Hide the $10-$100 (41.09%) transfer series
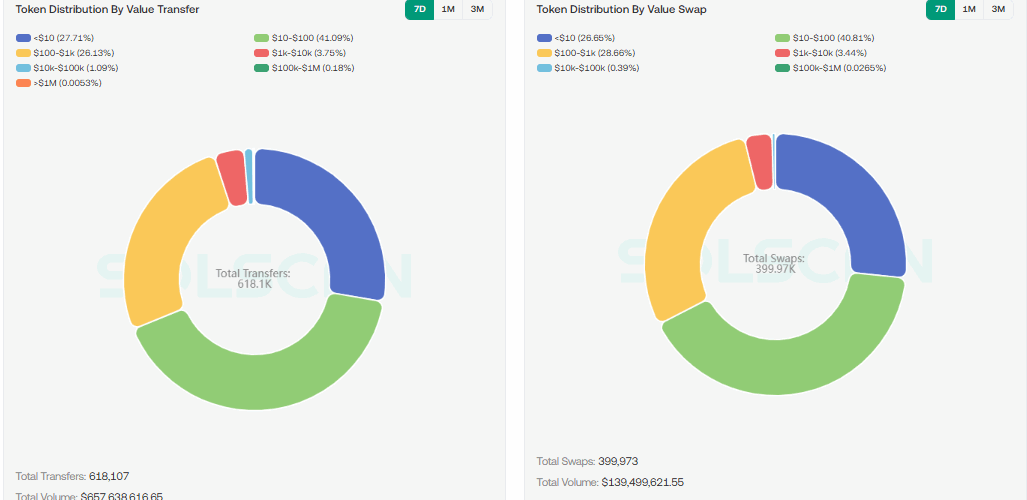The image size is (1027, 500). pyautogui.click(x=312, y=38)
